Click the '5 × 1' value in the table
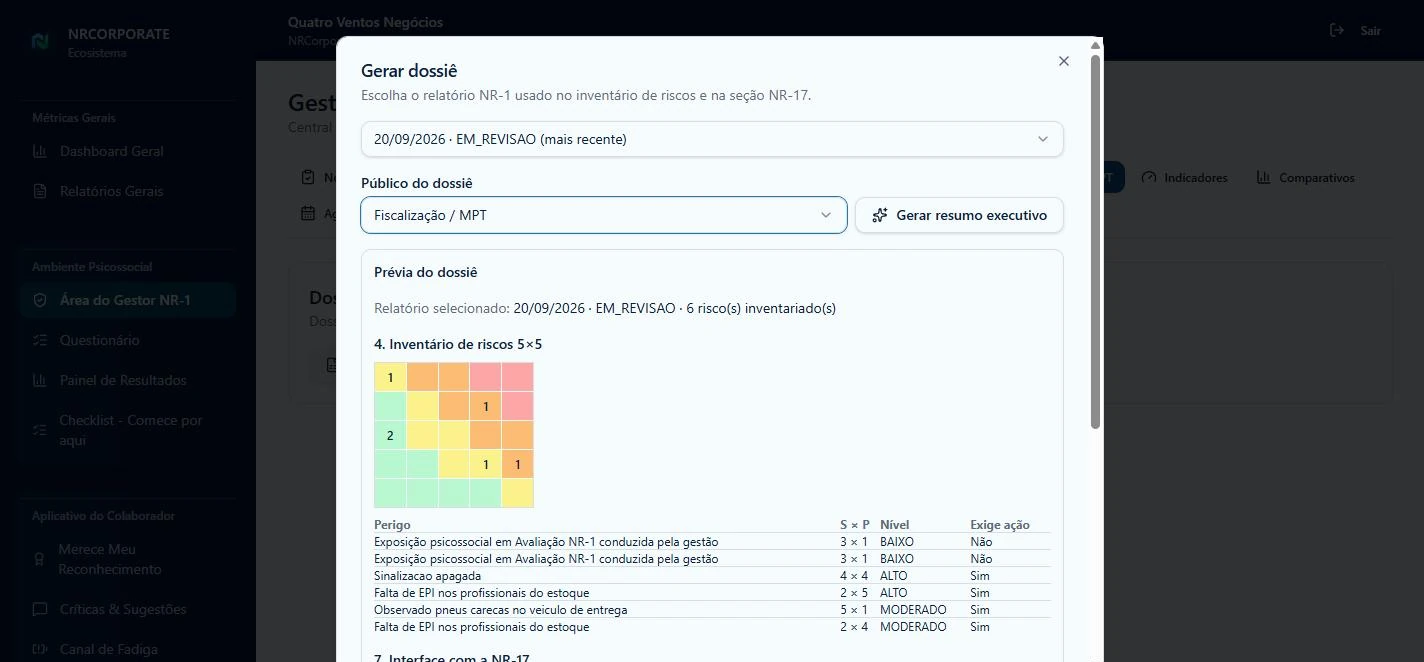The width and height of the screenshot is (1424, 662). [x=855, y=610]
